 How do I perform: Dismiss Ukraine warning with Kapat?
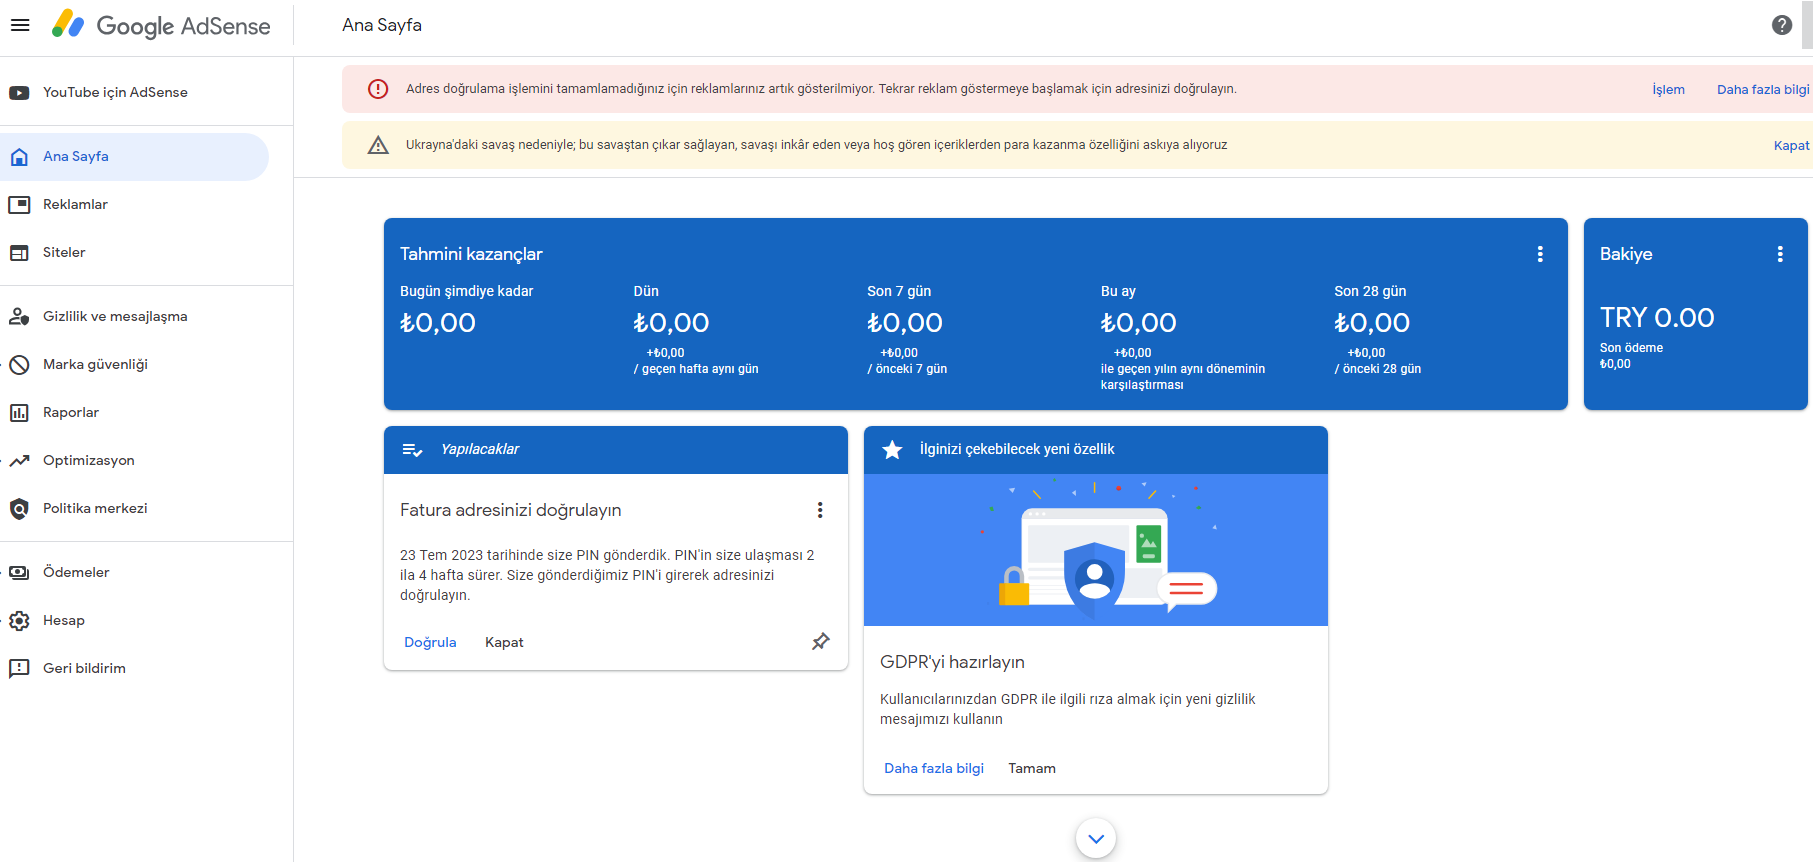1791,146
